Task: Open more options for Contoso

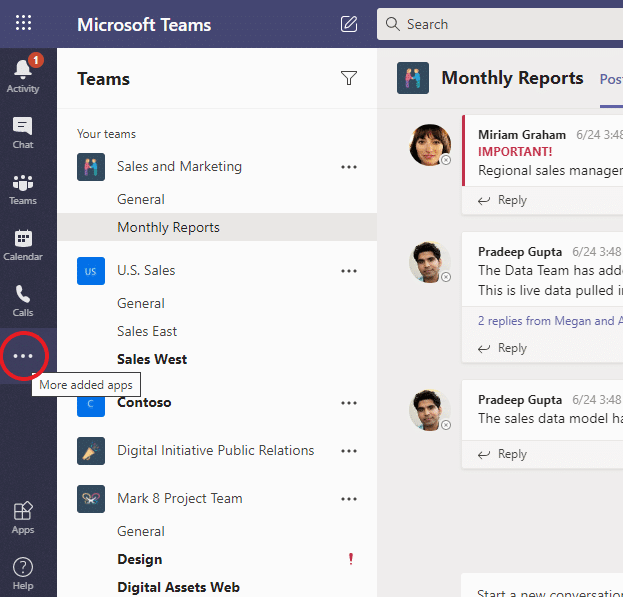Action: (349, 403)
